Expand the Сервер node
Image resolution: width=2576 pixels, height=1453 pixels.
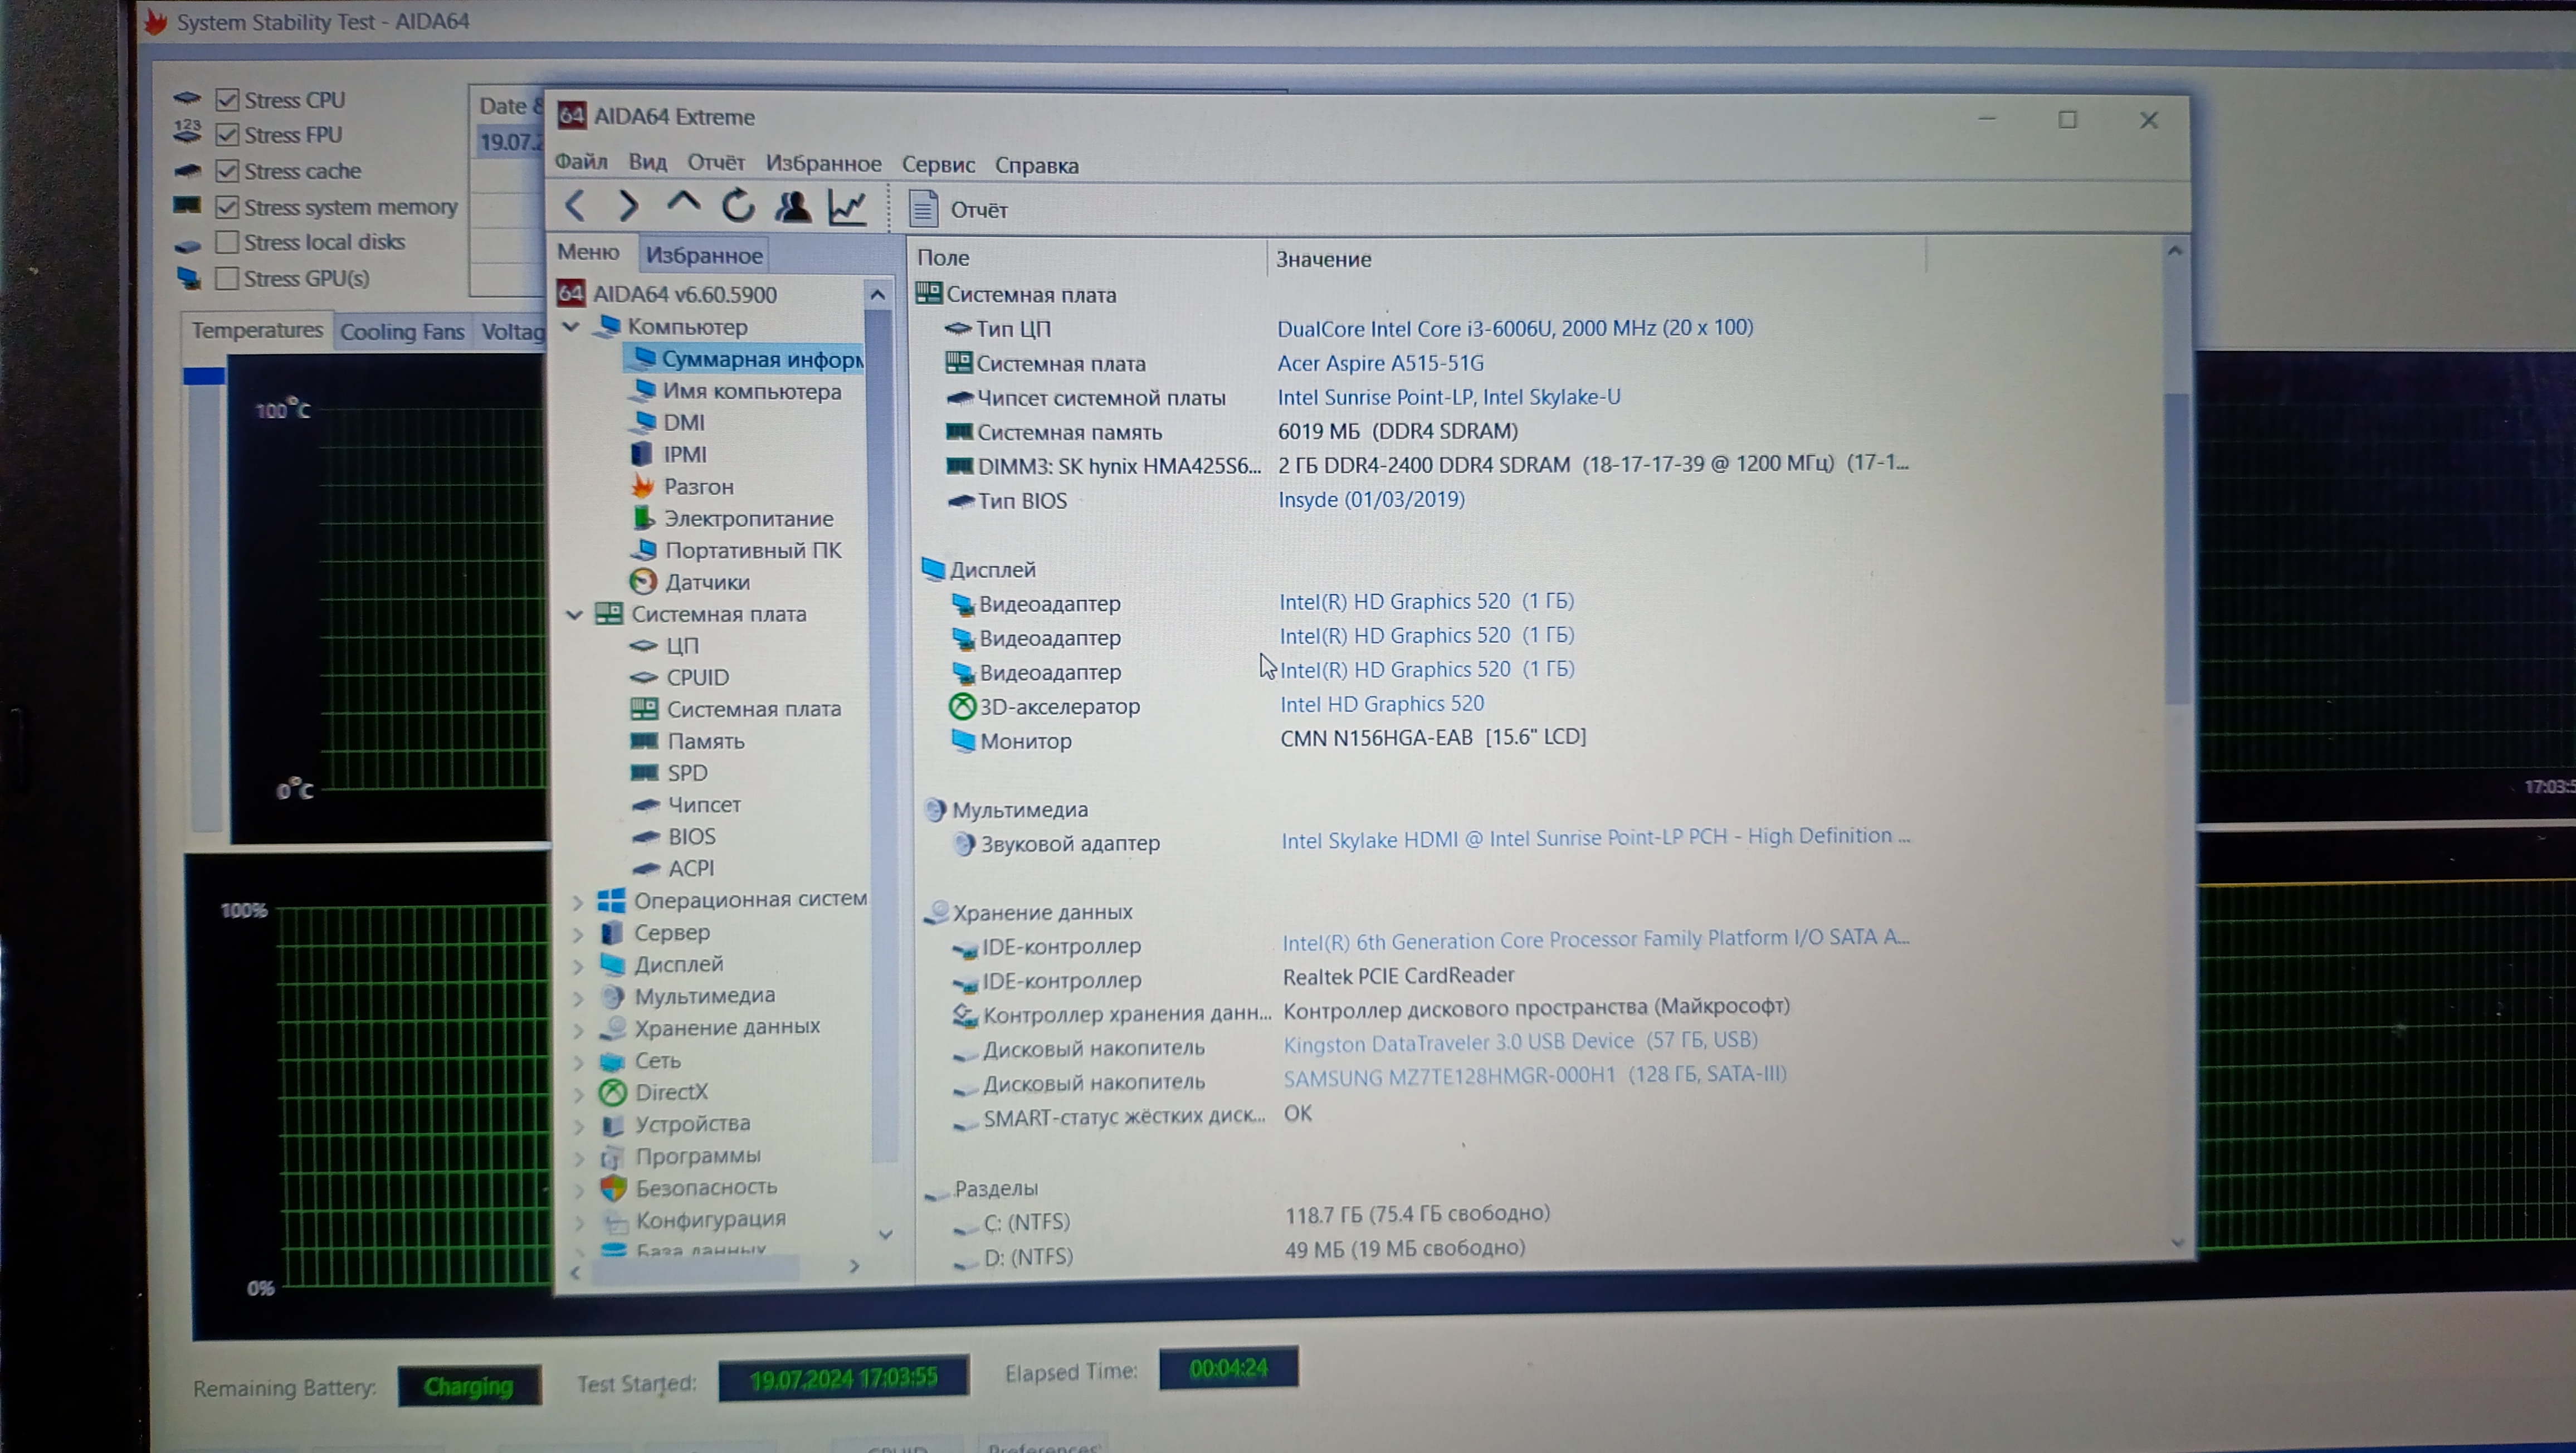click(x=577, y=934)
